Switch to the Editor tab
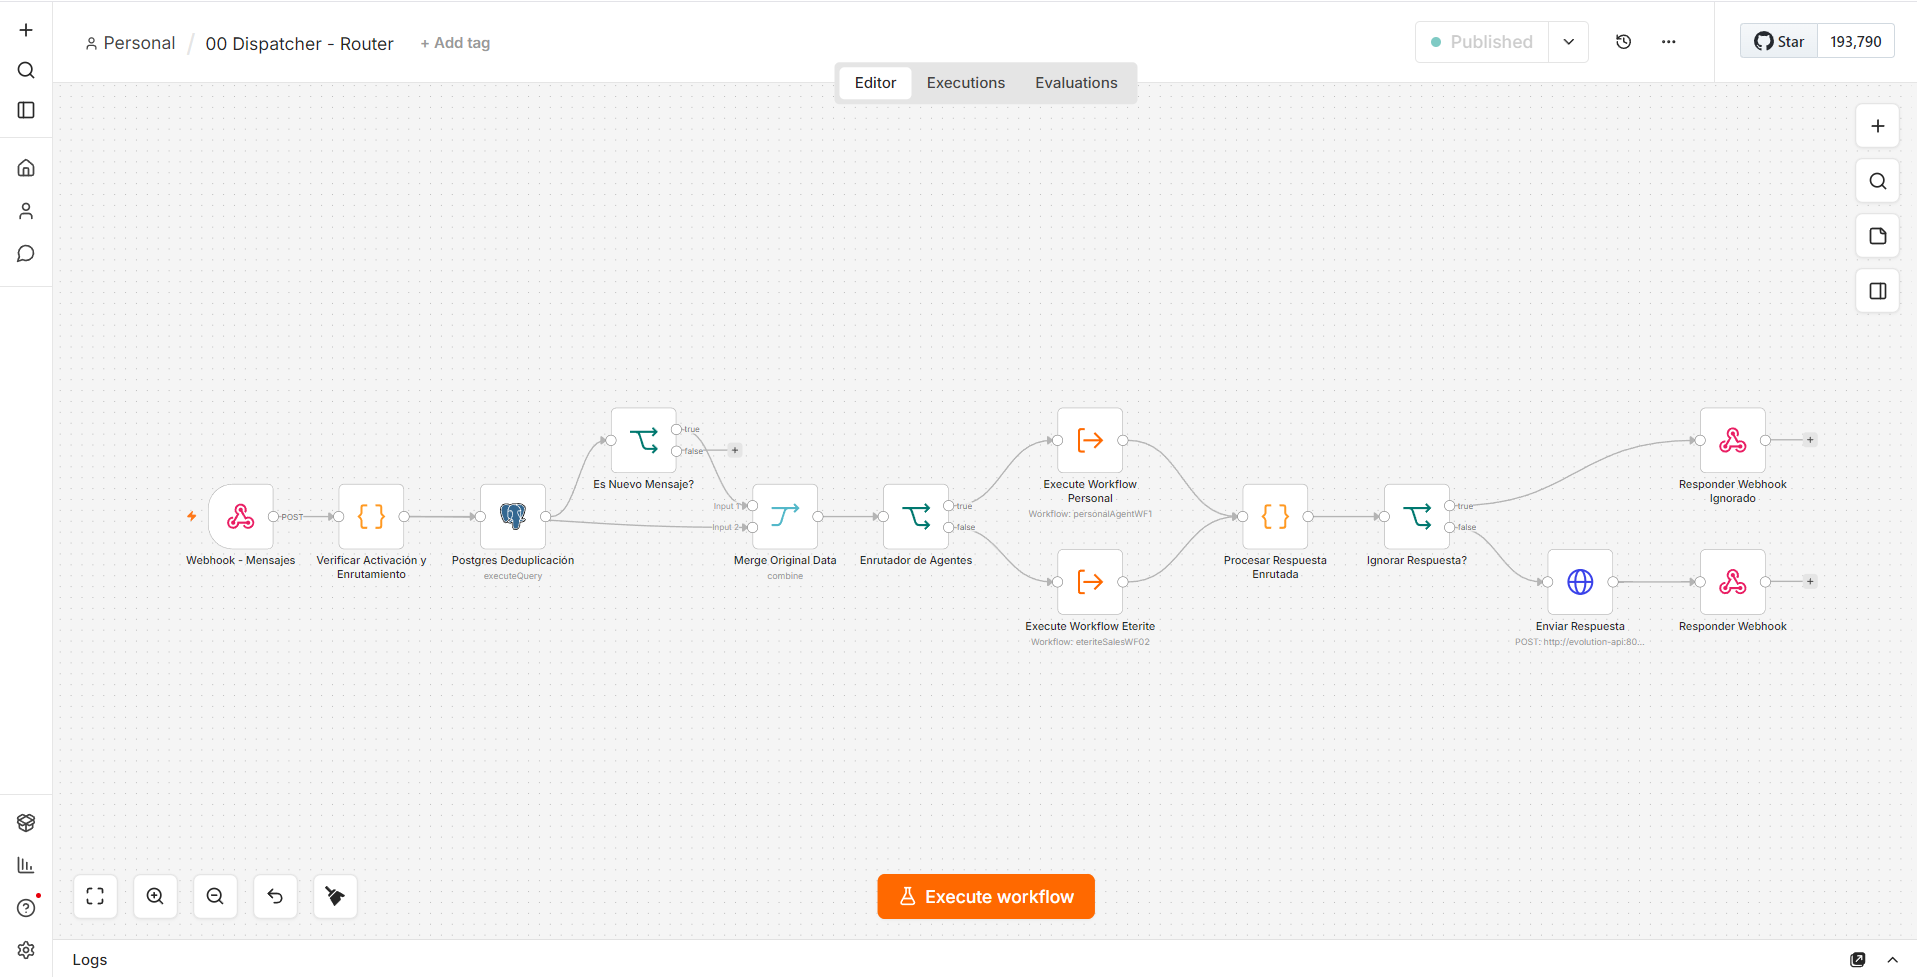This screenshot has width=1917, height=977. tap(875, 83)
